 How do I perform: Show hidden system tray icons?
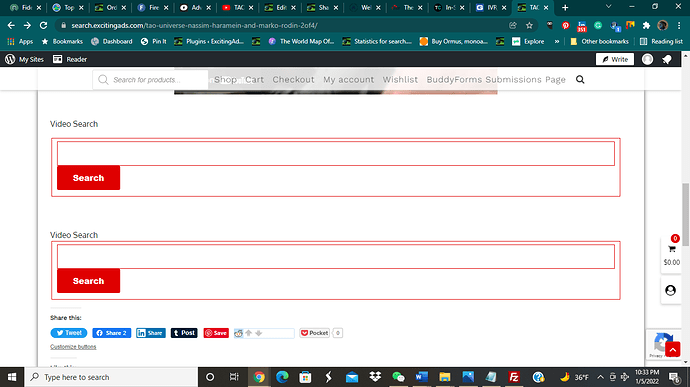point(600,377)
